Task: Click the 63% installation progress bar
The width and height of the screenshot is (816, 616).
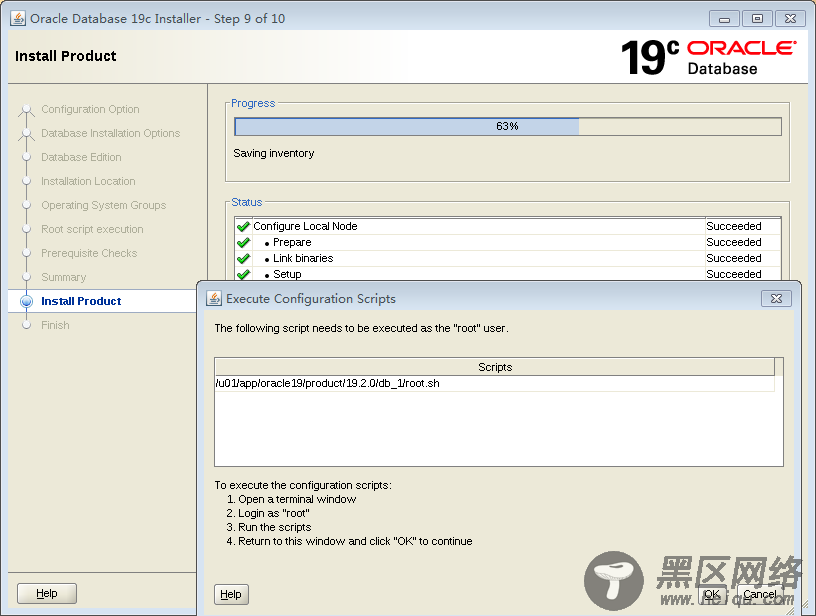Action: pos(507,126)
